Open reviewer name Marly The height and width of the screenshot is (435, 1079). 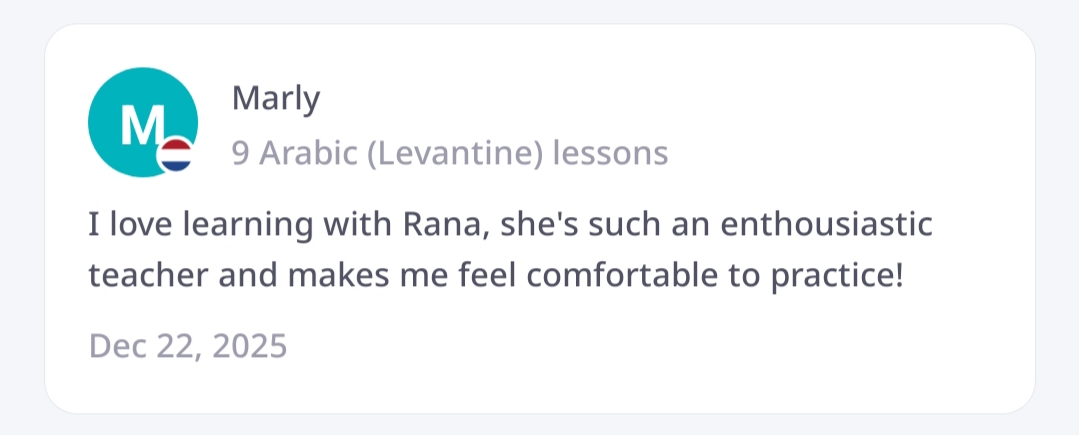pyautogui.click(x=275, y=98)
